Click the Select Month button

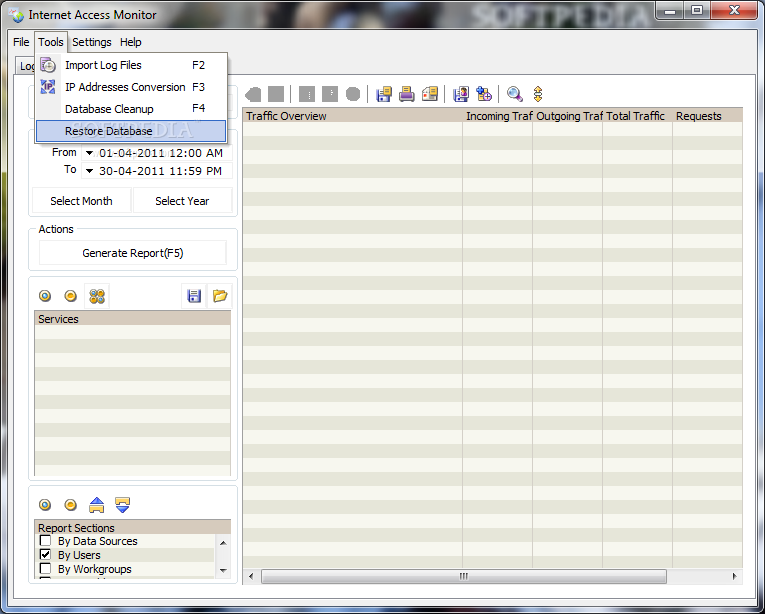coord(81,201)
